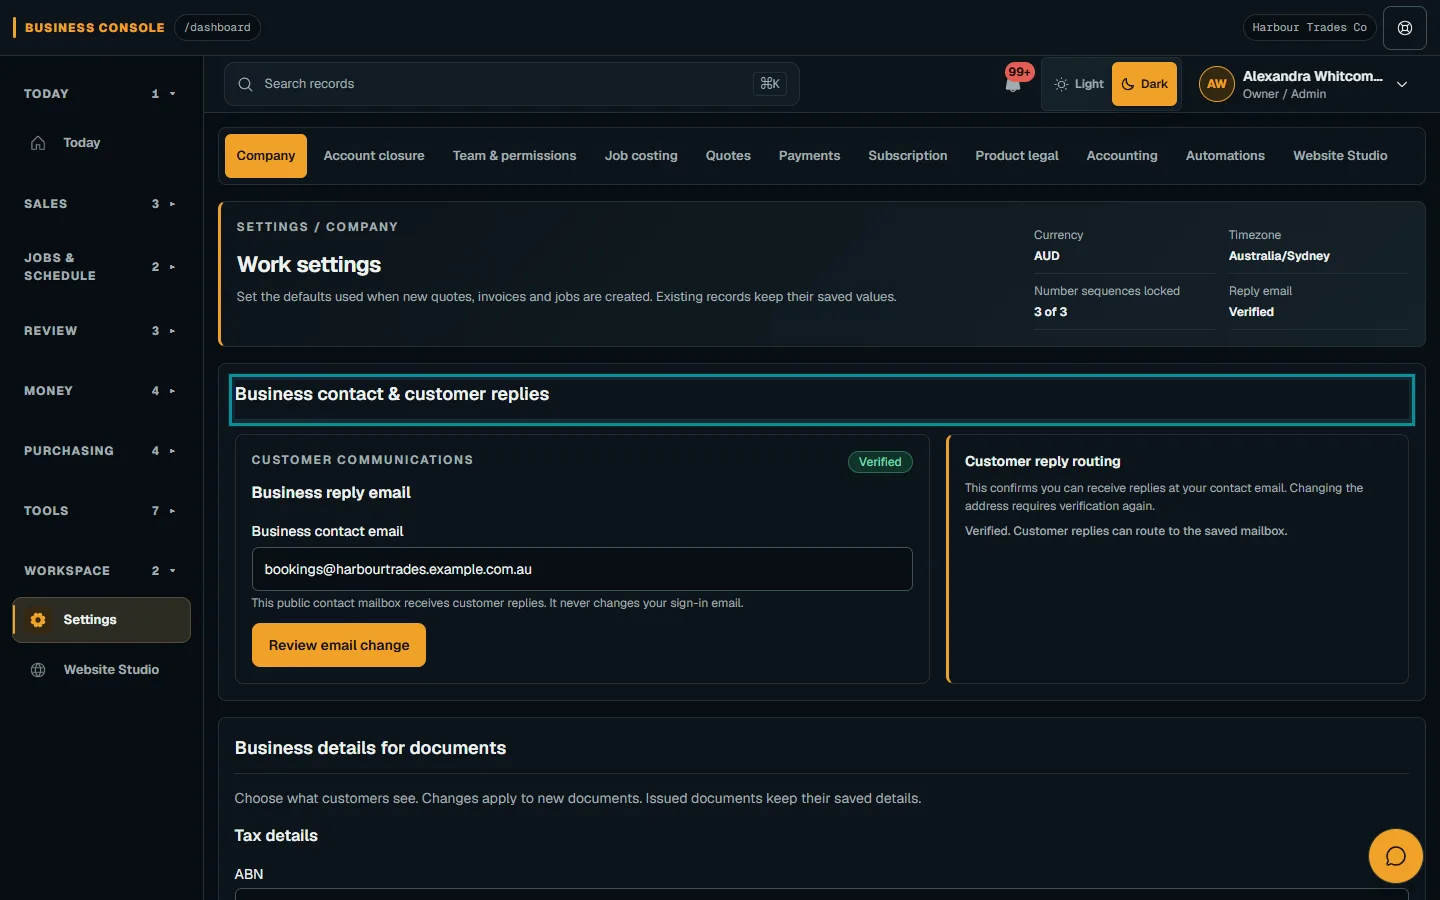Image resolution: width=1440 pixels, height=900 pixels.
Task: Expand the JOBS & SCHEDULE section
Action: (x=100, y=267)
